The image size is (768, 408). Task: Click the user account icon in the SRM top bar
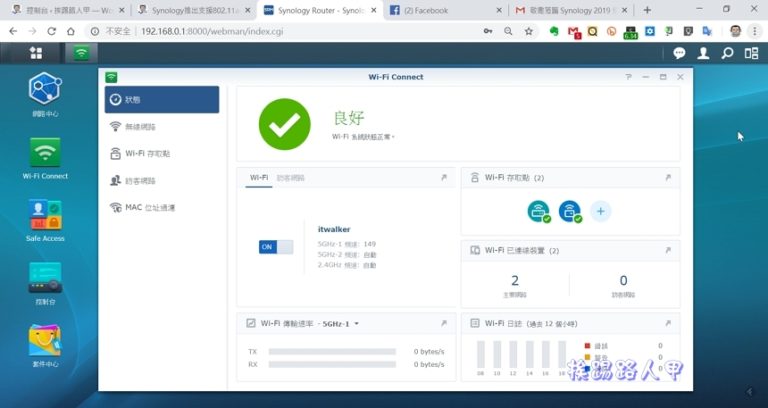(x=703, y=53)
